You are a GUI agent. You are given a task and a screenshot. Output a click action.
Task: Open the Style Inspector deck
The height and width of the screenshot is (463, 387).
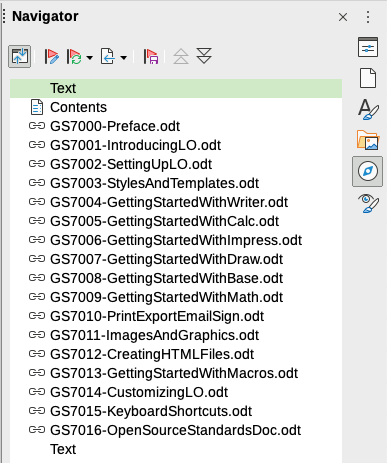tap(368, 203)
